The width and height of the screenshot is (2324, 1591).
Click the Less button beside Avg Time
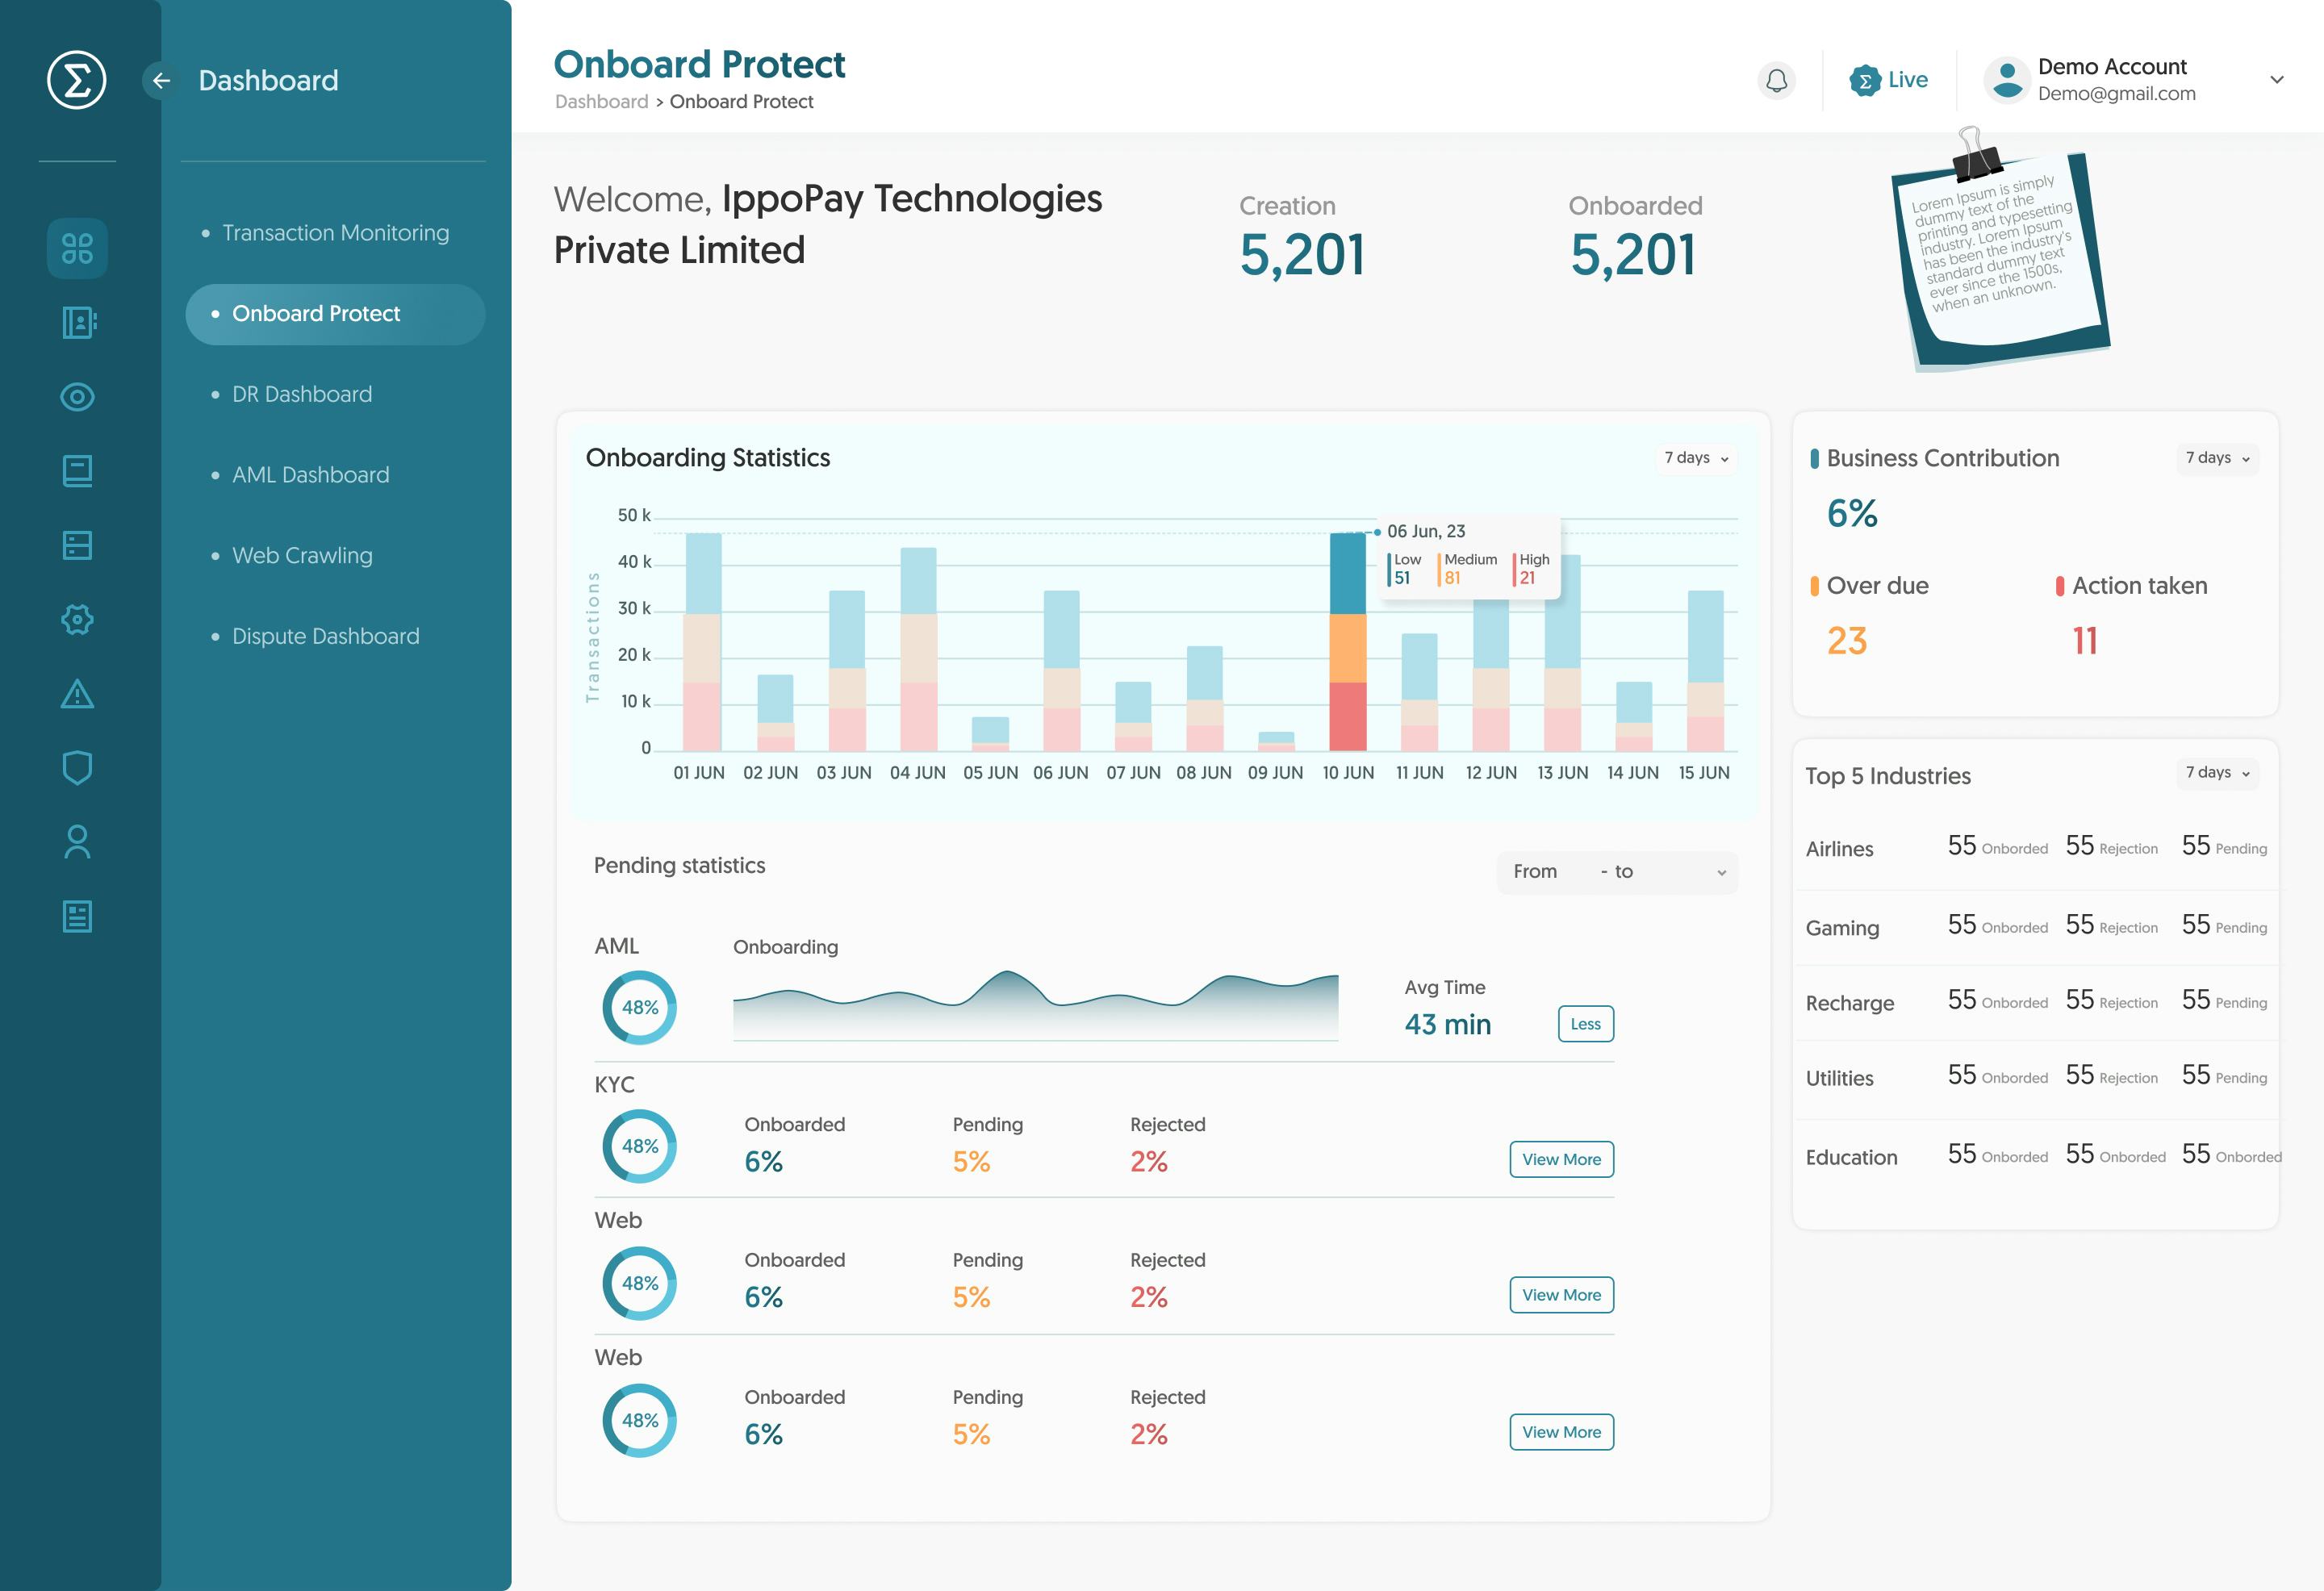click(x=1585, y=1023)
